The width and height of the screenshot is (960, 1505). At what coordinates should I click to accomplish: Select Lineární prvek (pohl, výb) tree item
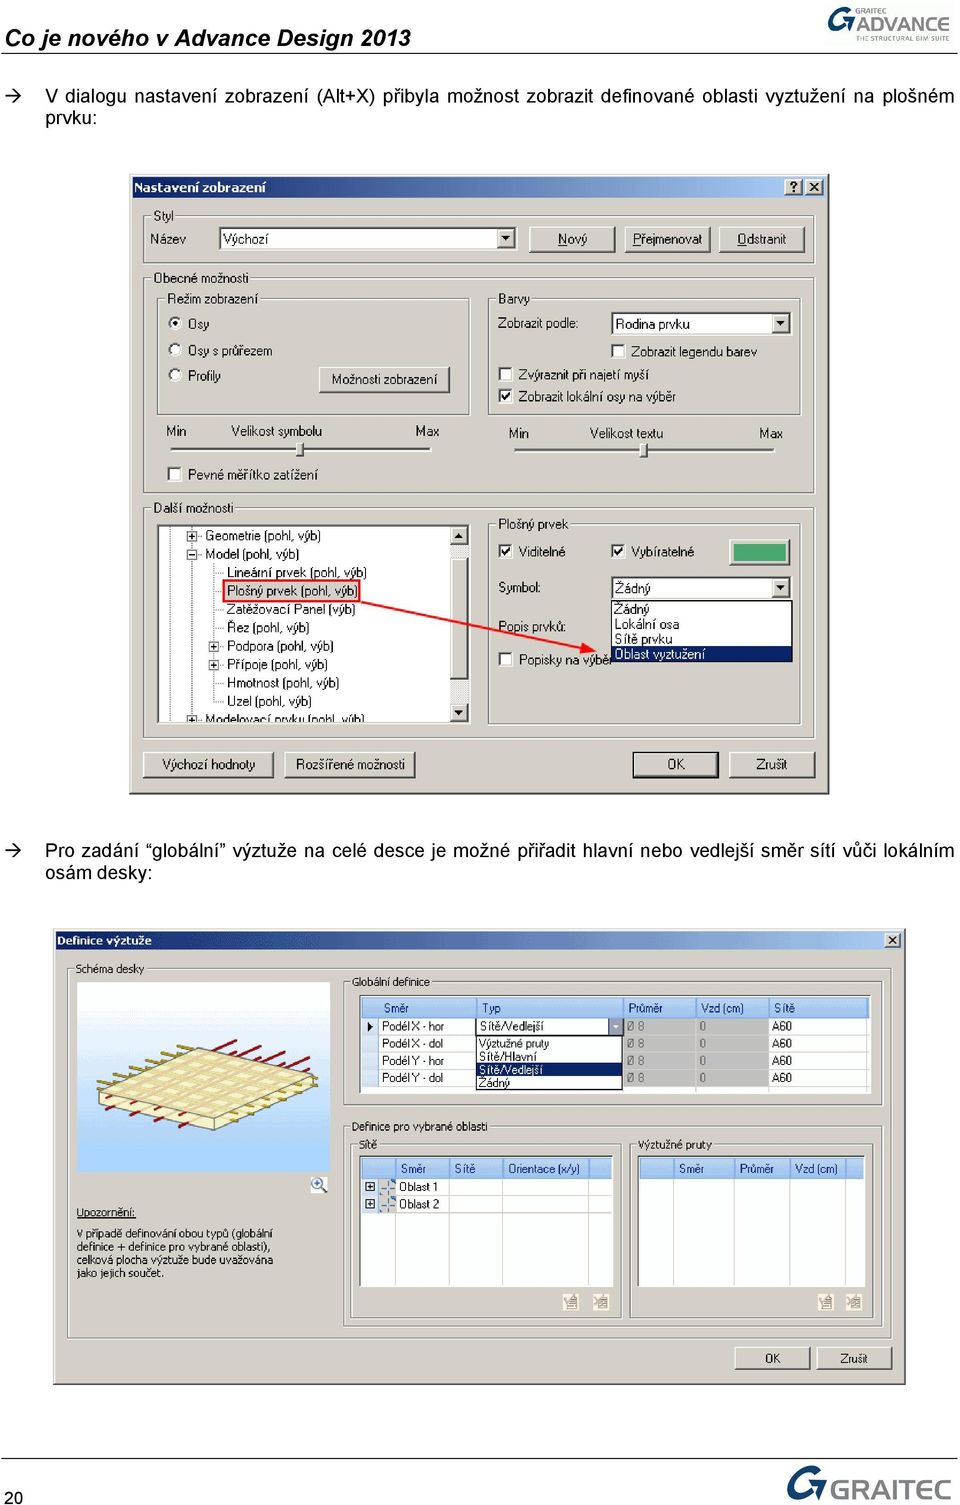[296, 572]
